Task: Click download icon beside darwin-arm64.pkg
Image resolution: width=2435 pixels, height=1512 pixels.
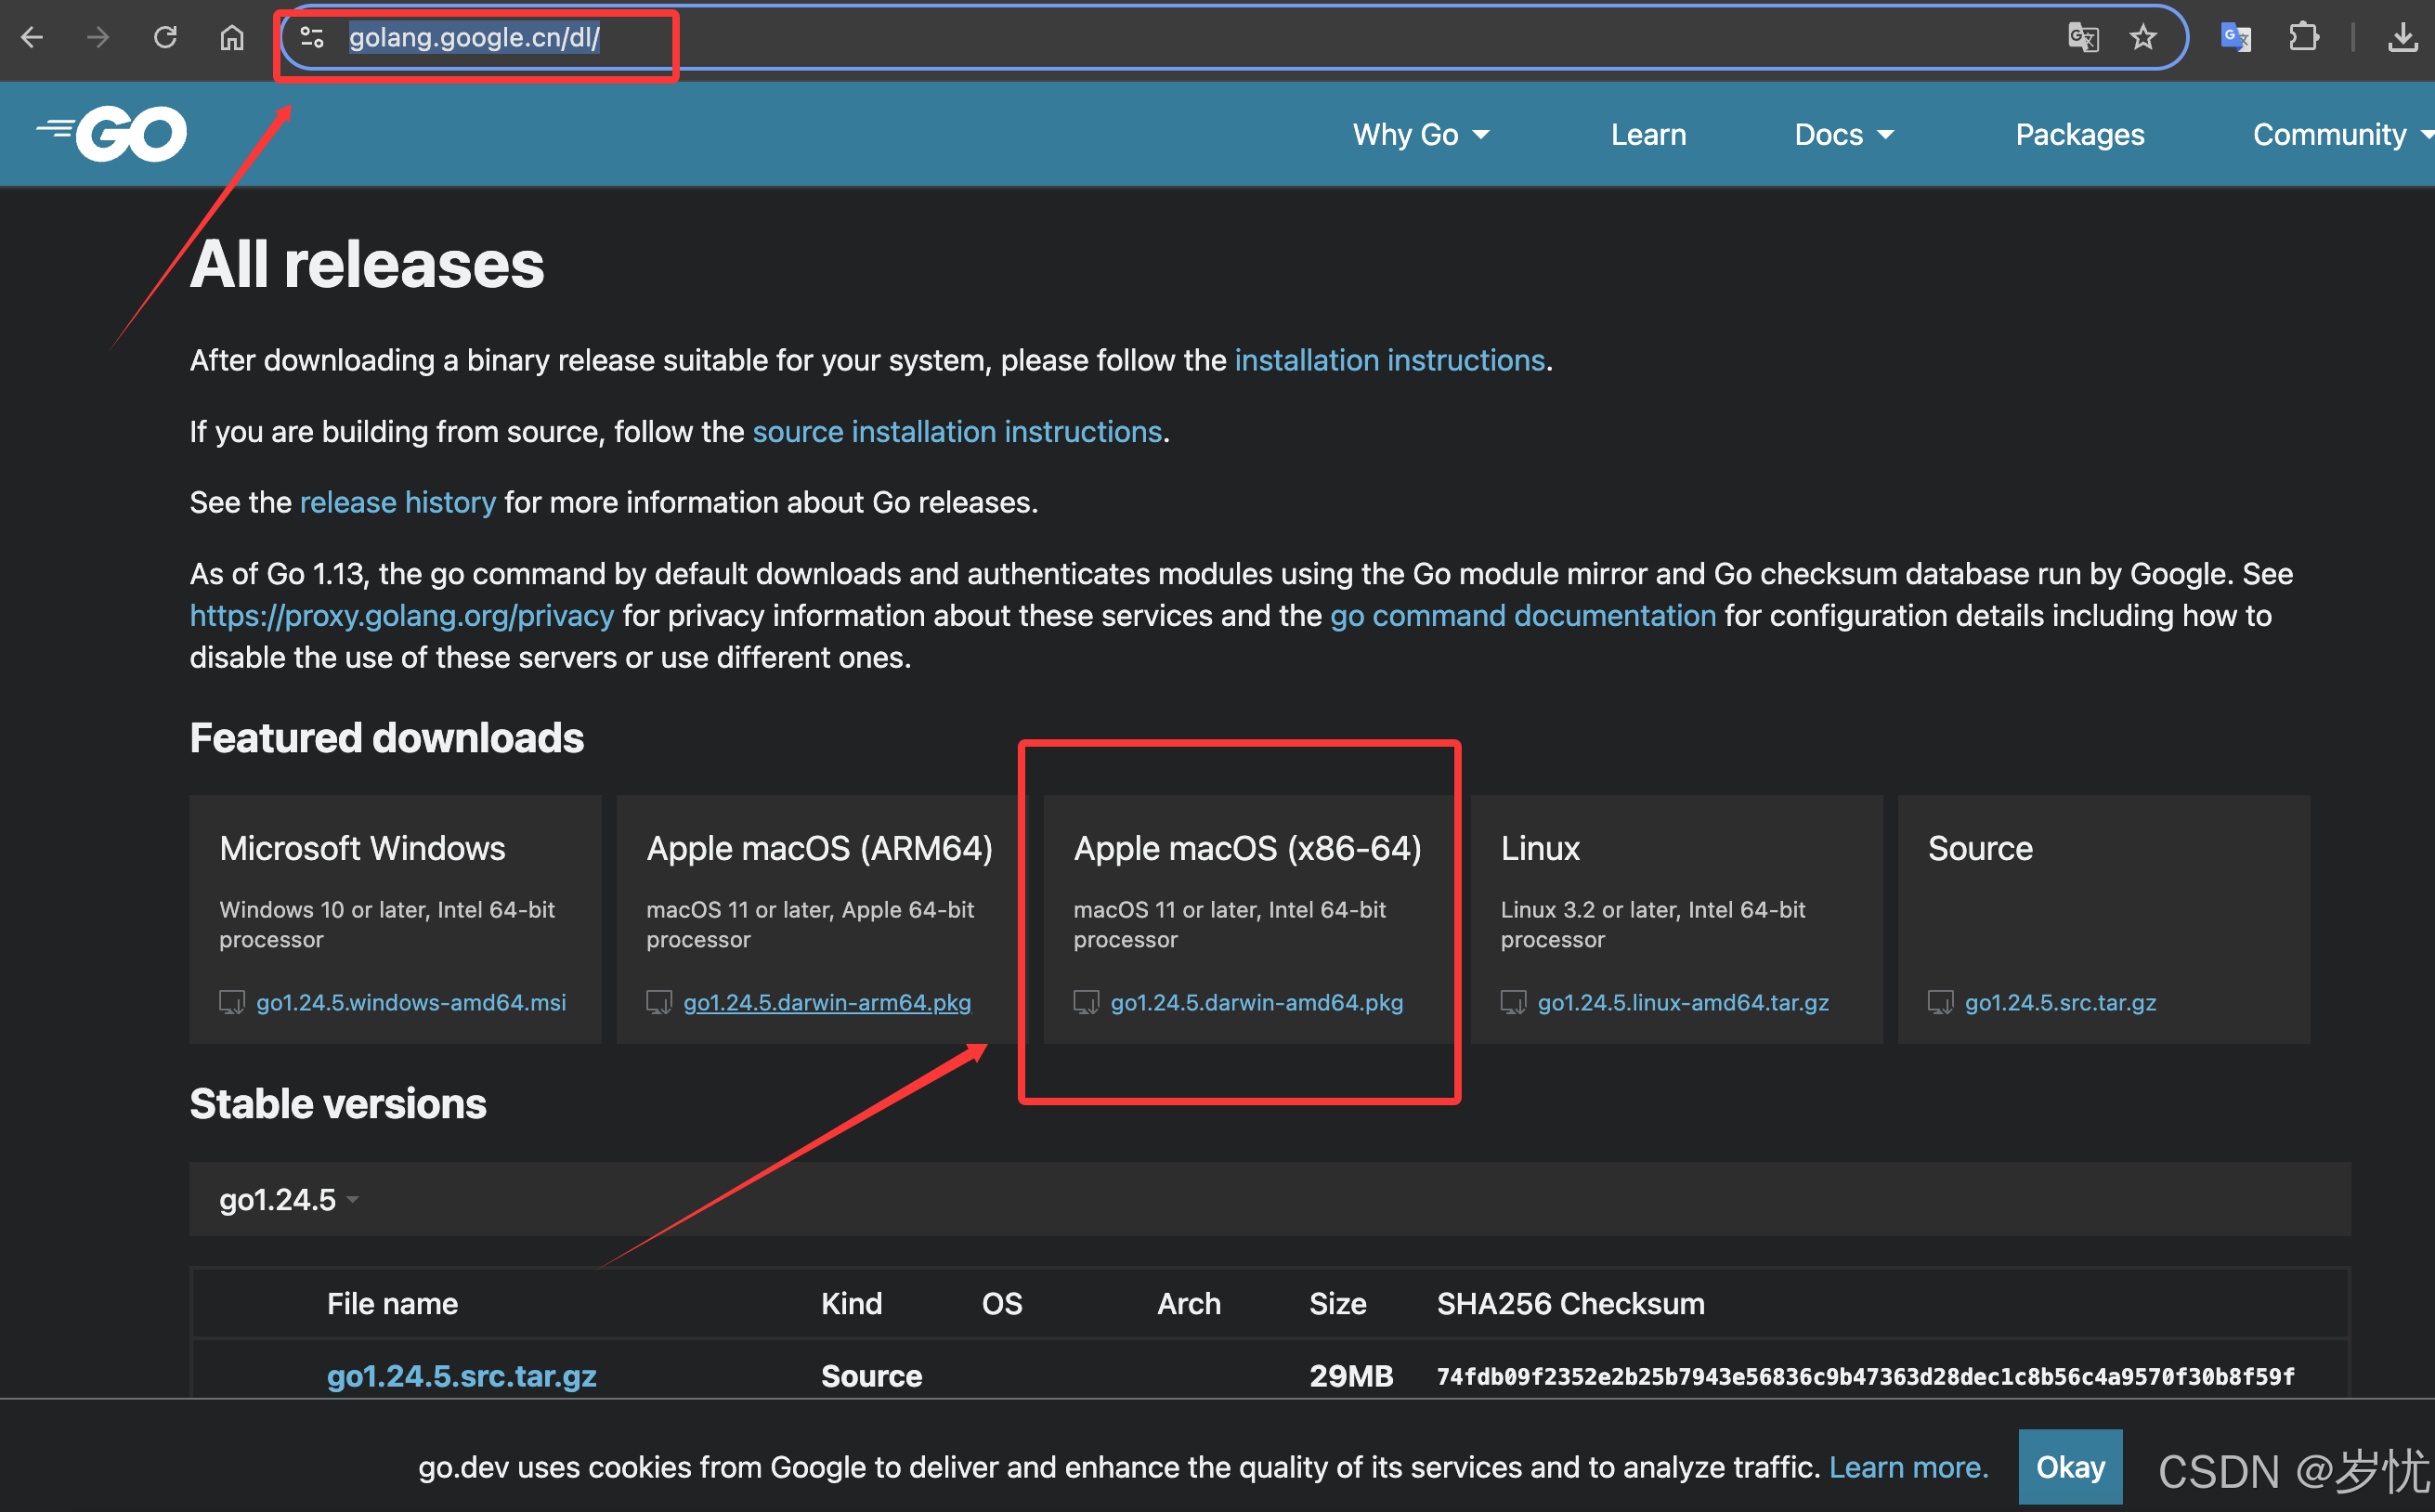Action: (x=659, y=1002)
